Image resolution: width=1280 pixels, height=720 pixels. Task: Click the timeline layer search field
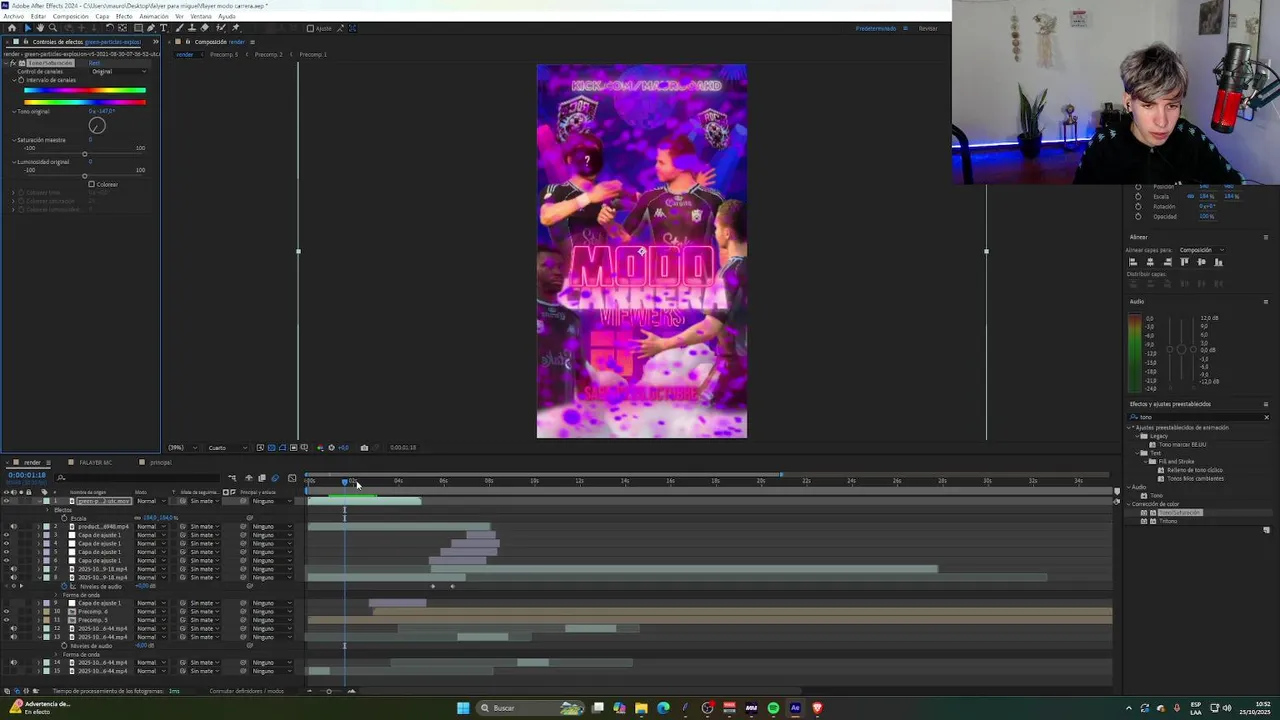coord(137,478)
